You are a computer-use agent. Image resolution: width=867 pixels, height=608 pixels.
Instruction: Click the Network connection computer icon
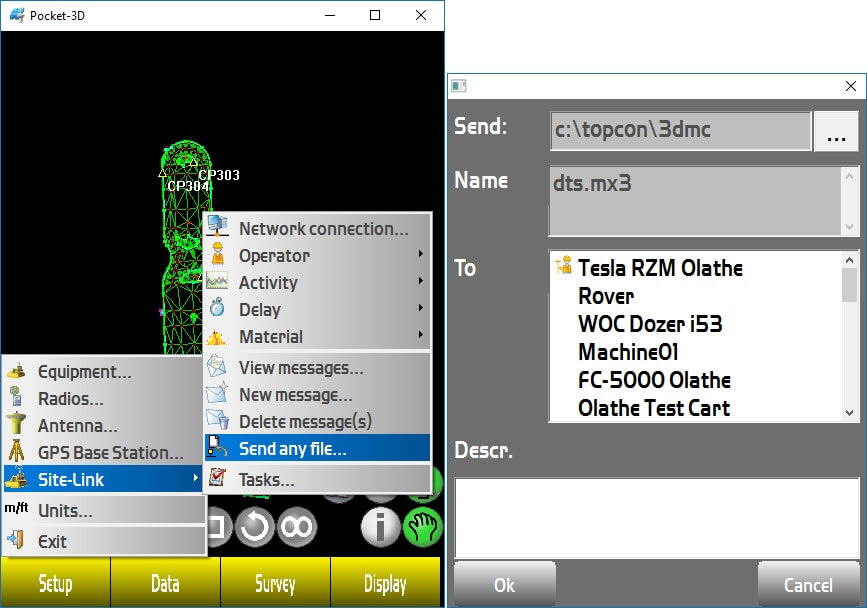[217, 227]
